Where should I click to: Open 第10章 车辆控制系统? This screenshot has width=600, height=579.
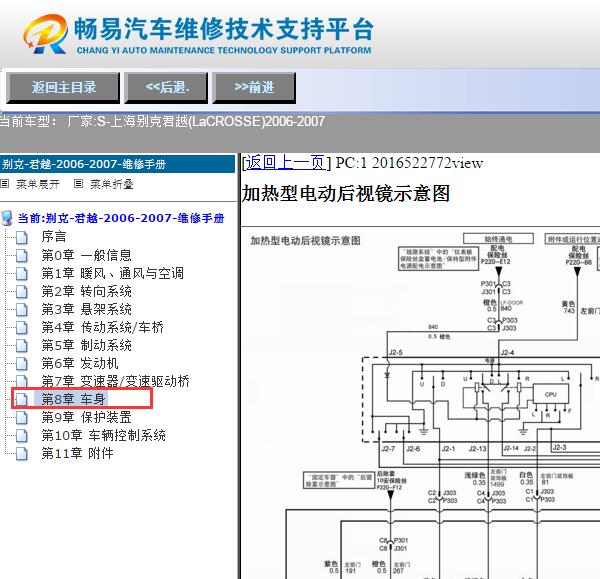104,435
